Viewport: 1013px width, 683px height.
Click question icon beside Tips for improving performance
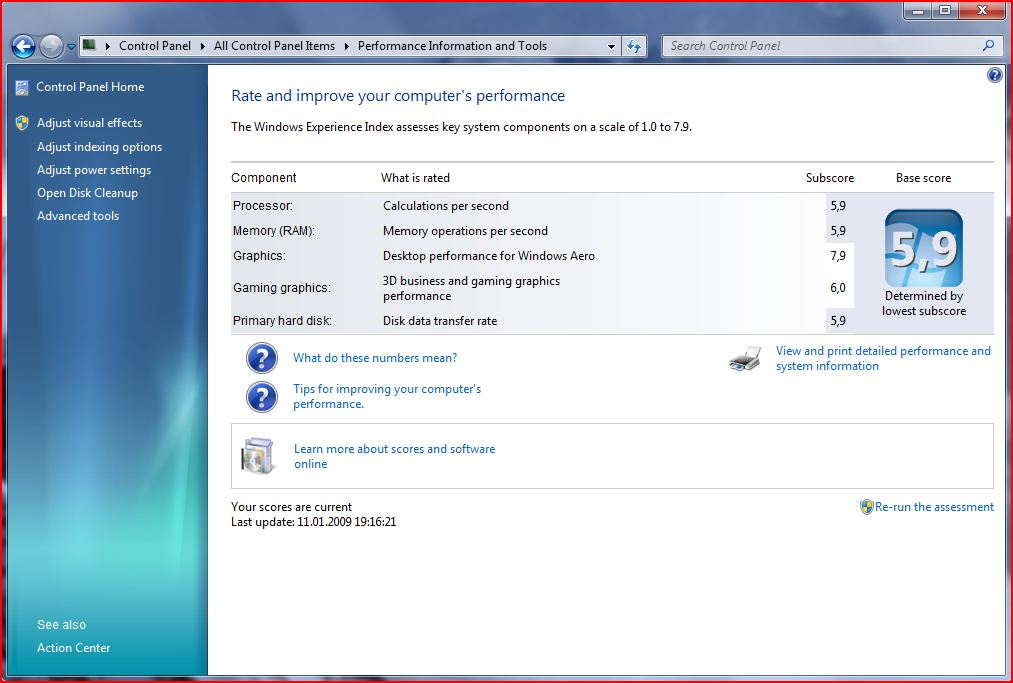click(x=262, y=397)
